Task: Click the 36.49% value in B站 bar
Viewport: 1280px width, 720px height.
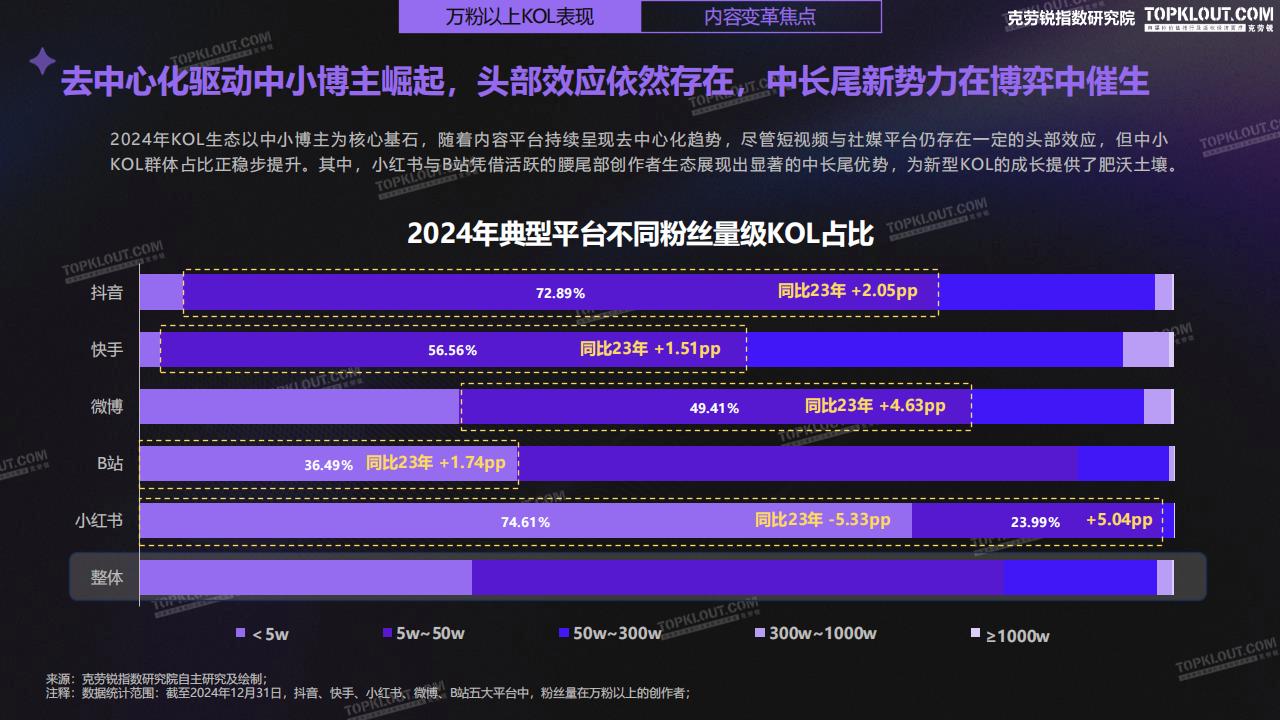Action: 329,465
